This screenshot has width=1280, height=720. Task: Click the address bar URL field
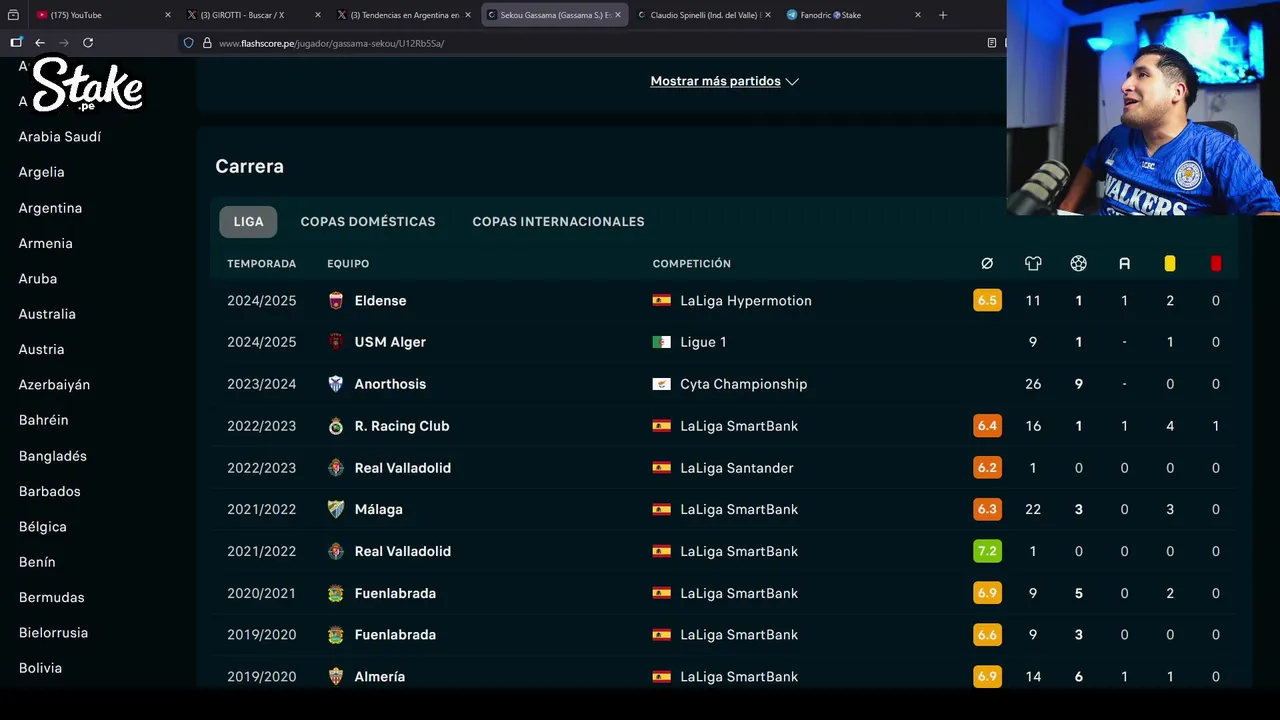pos(590,43)
